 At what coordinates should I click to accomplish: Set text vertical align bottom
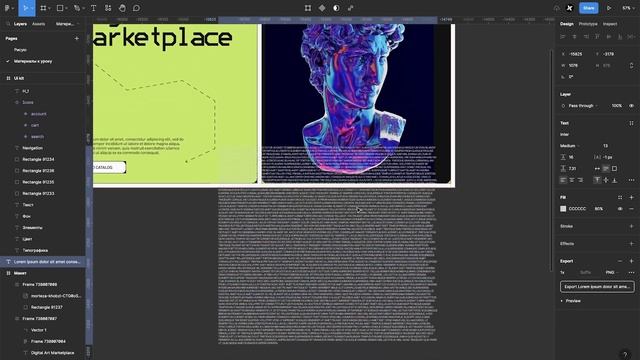pos(614,180)
